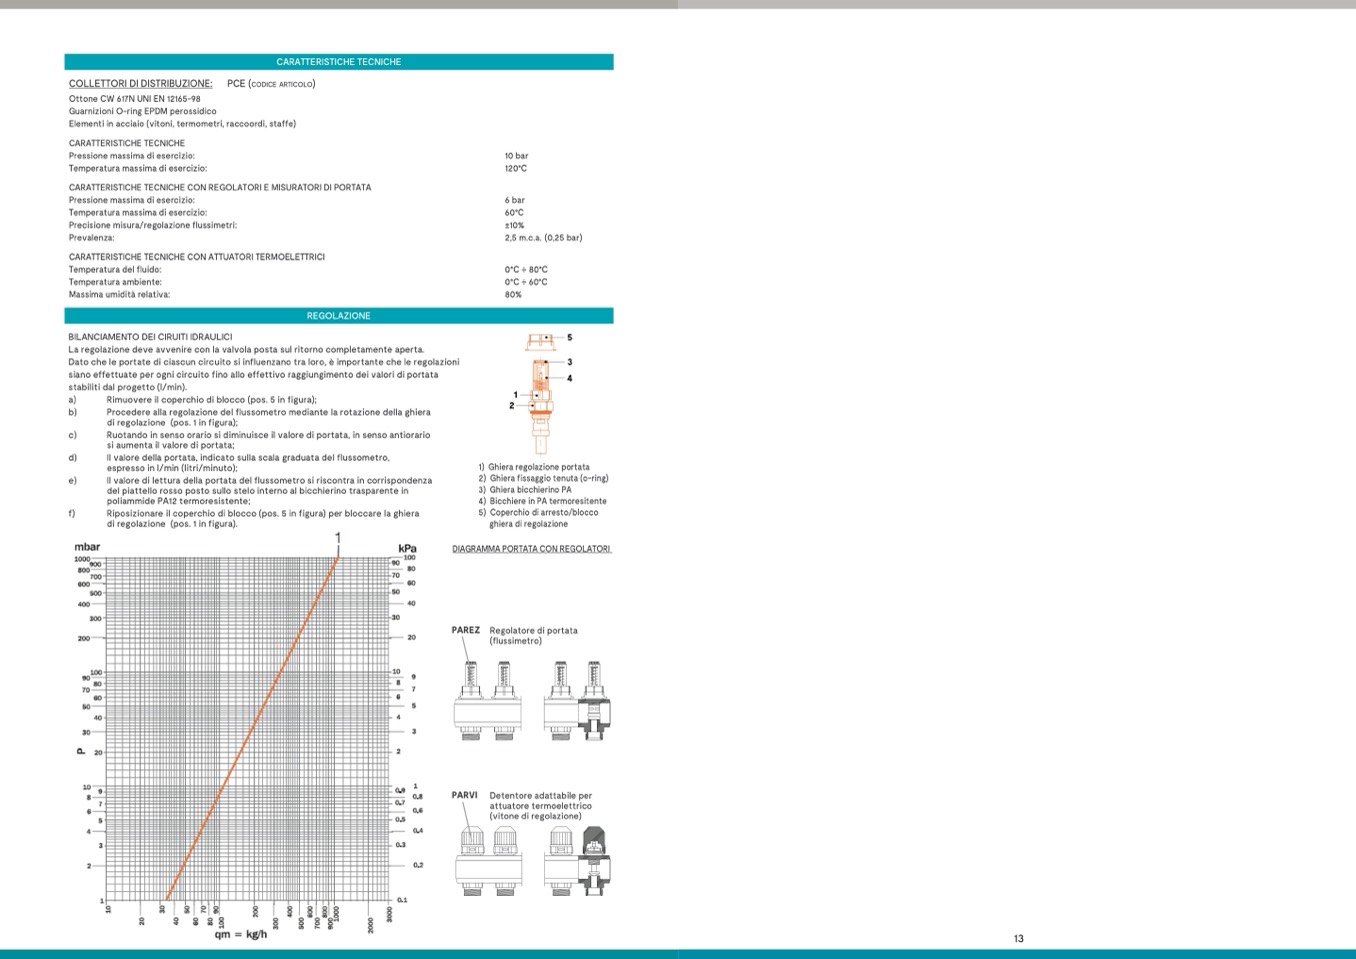Click the flowmeter component diagram

point(540,390)
